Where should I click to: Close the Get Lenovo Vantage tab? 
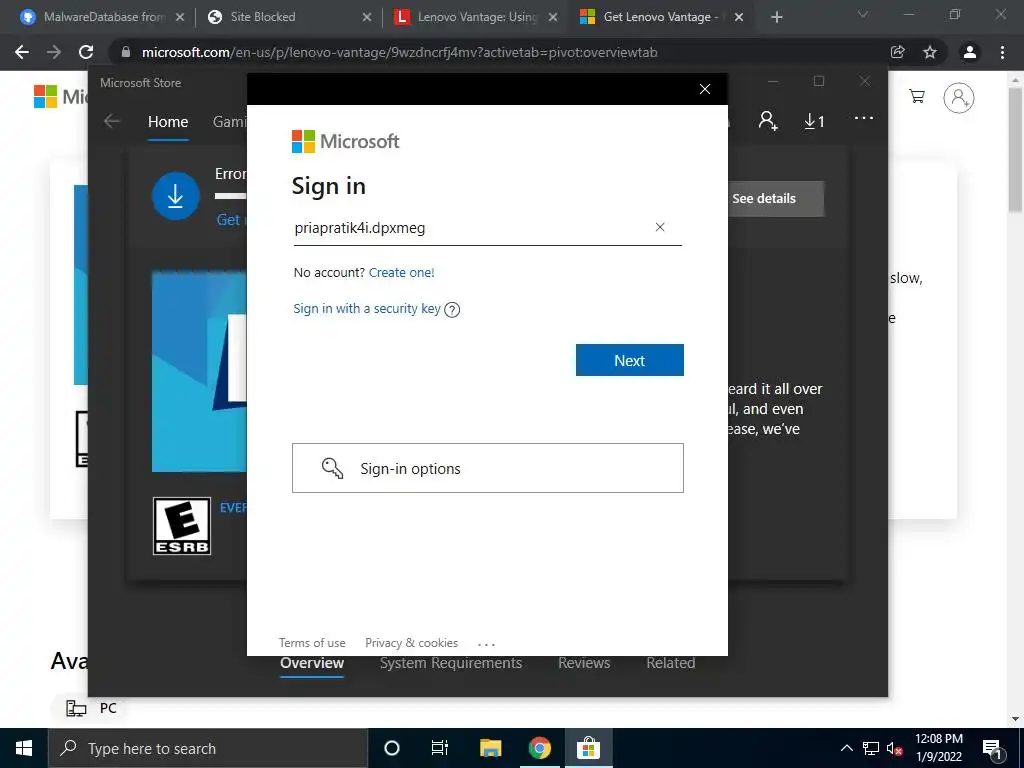(x=739, y=17)
